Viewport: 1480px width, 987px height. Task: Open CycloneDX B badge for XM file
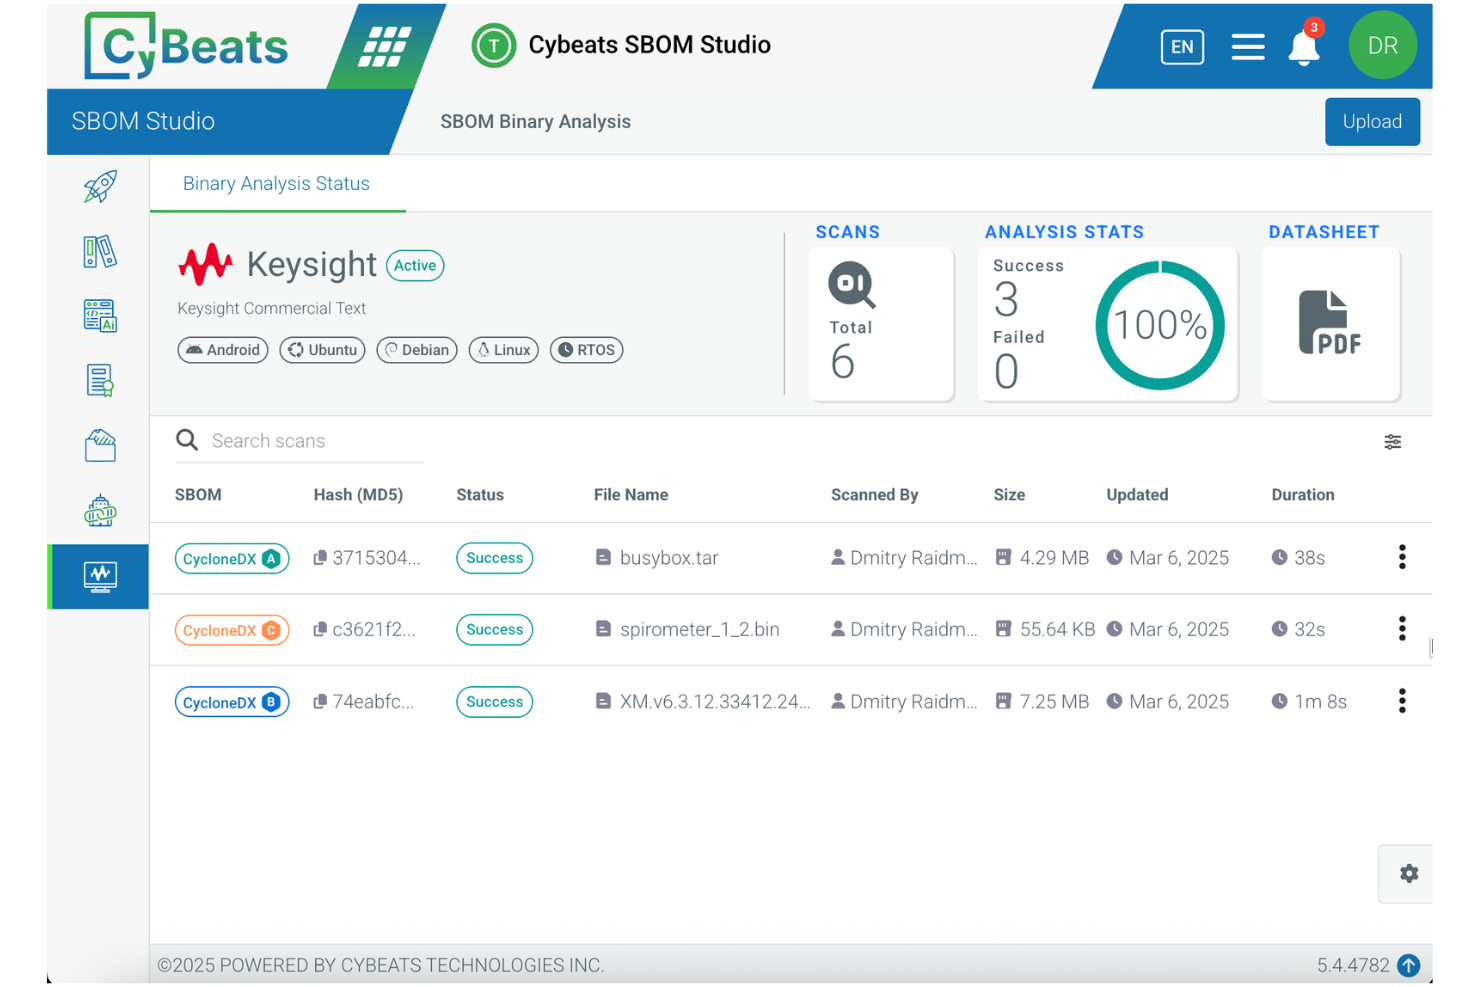tap(232, 703)
